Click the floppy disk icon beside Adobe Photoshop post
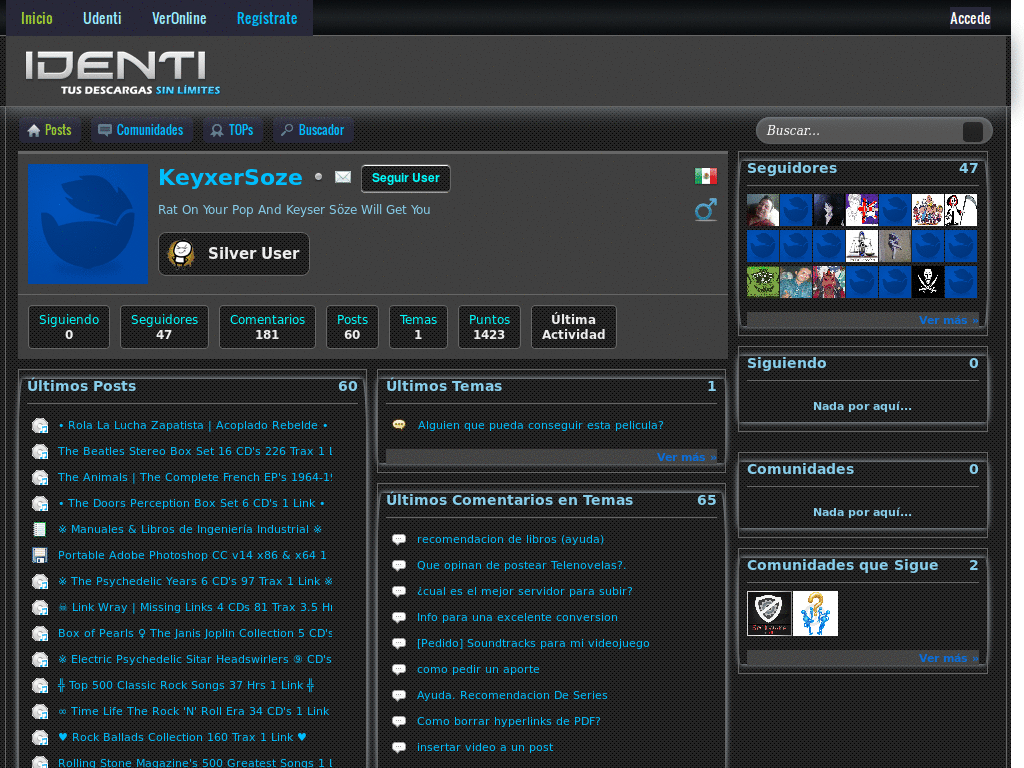 click(x=40, y=555)
